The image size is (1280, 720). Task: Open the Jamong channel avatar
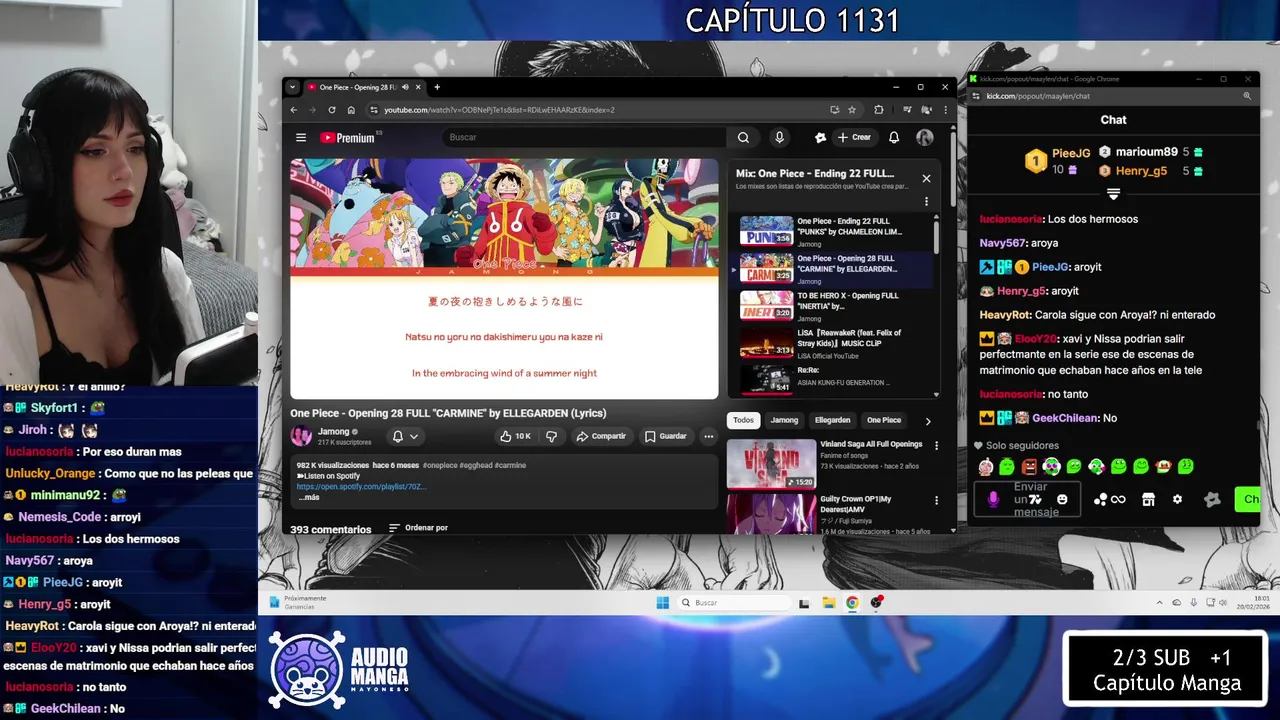[x=301, y=436]
